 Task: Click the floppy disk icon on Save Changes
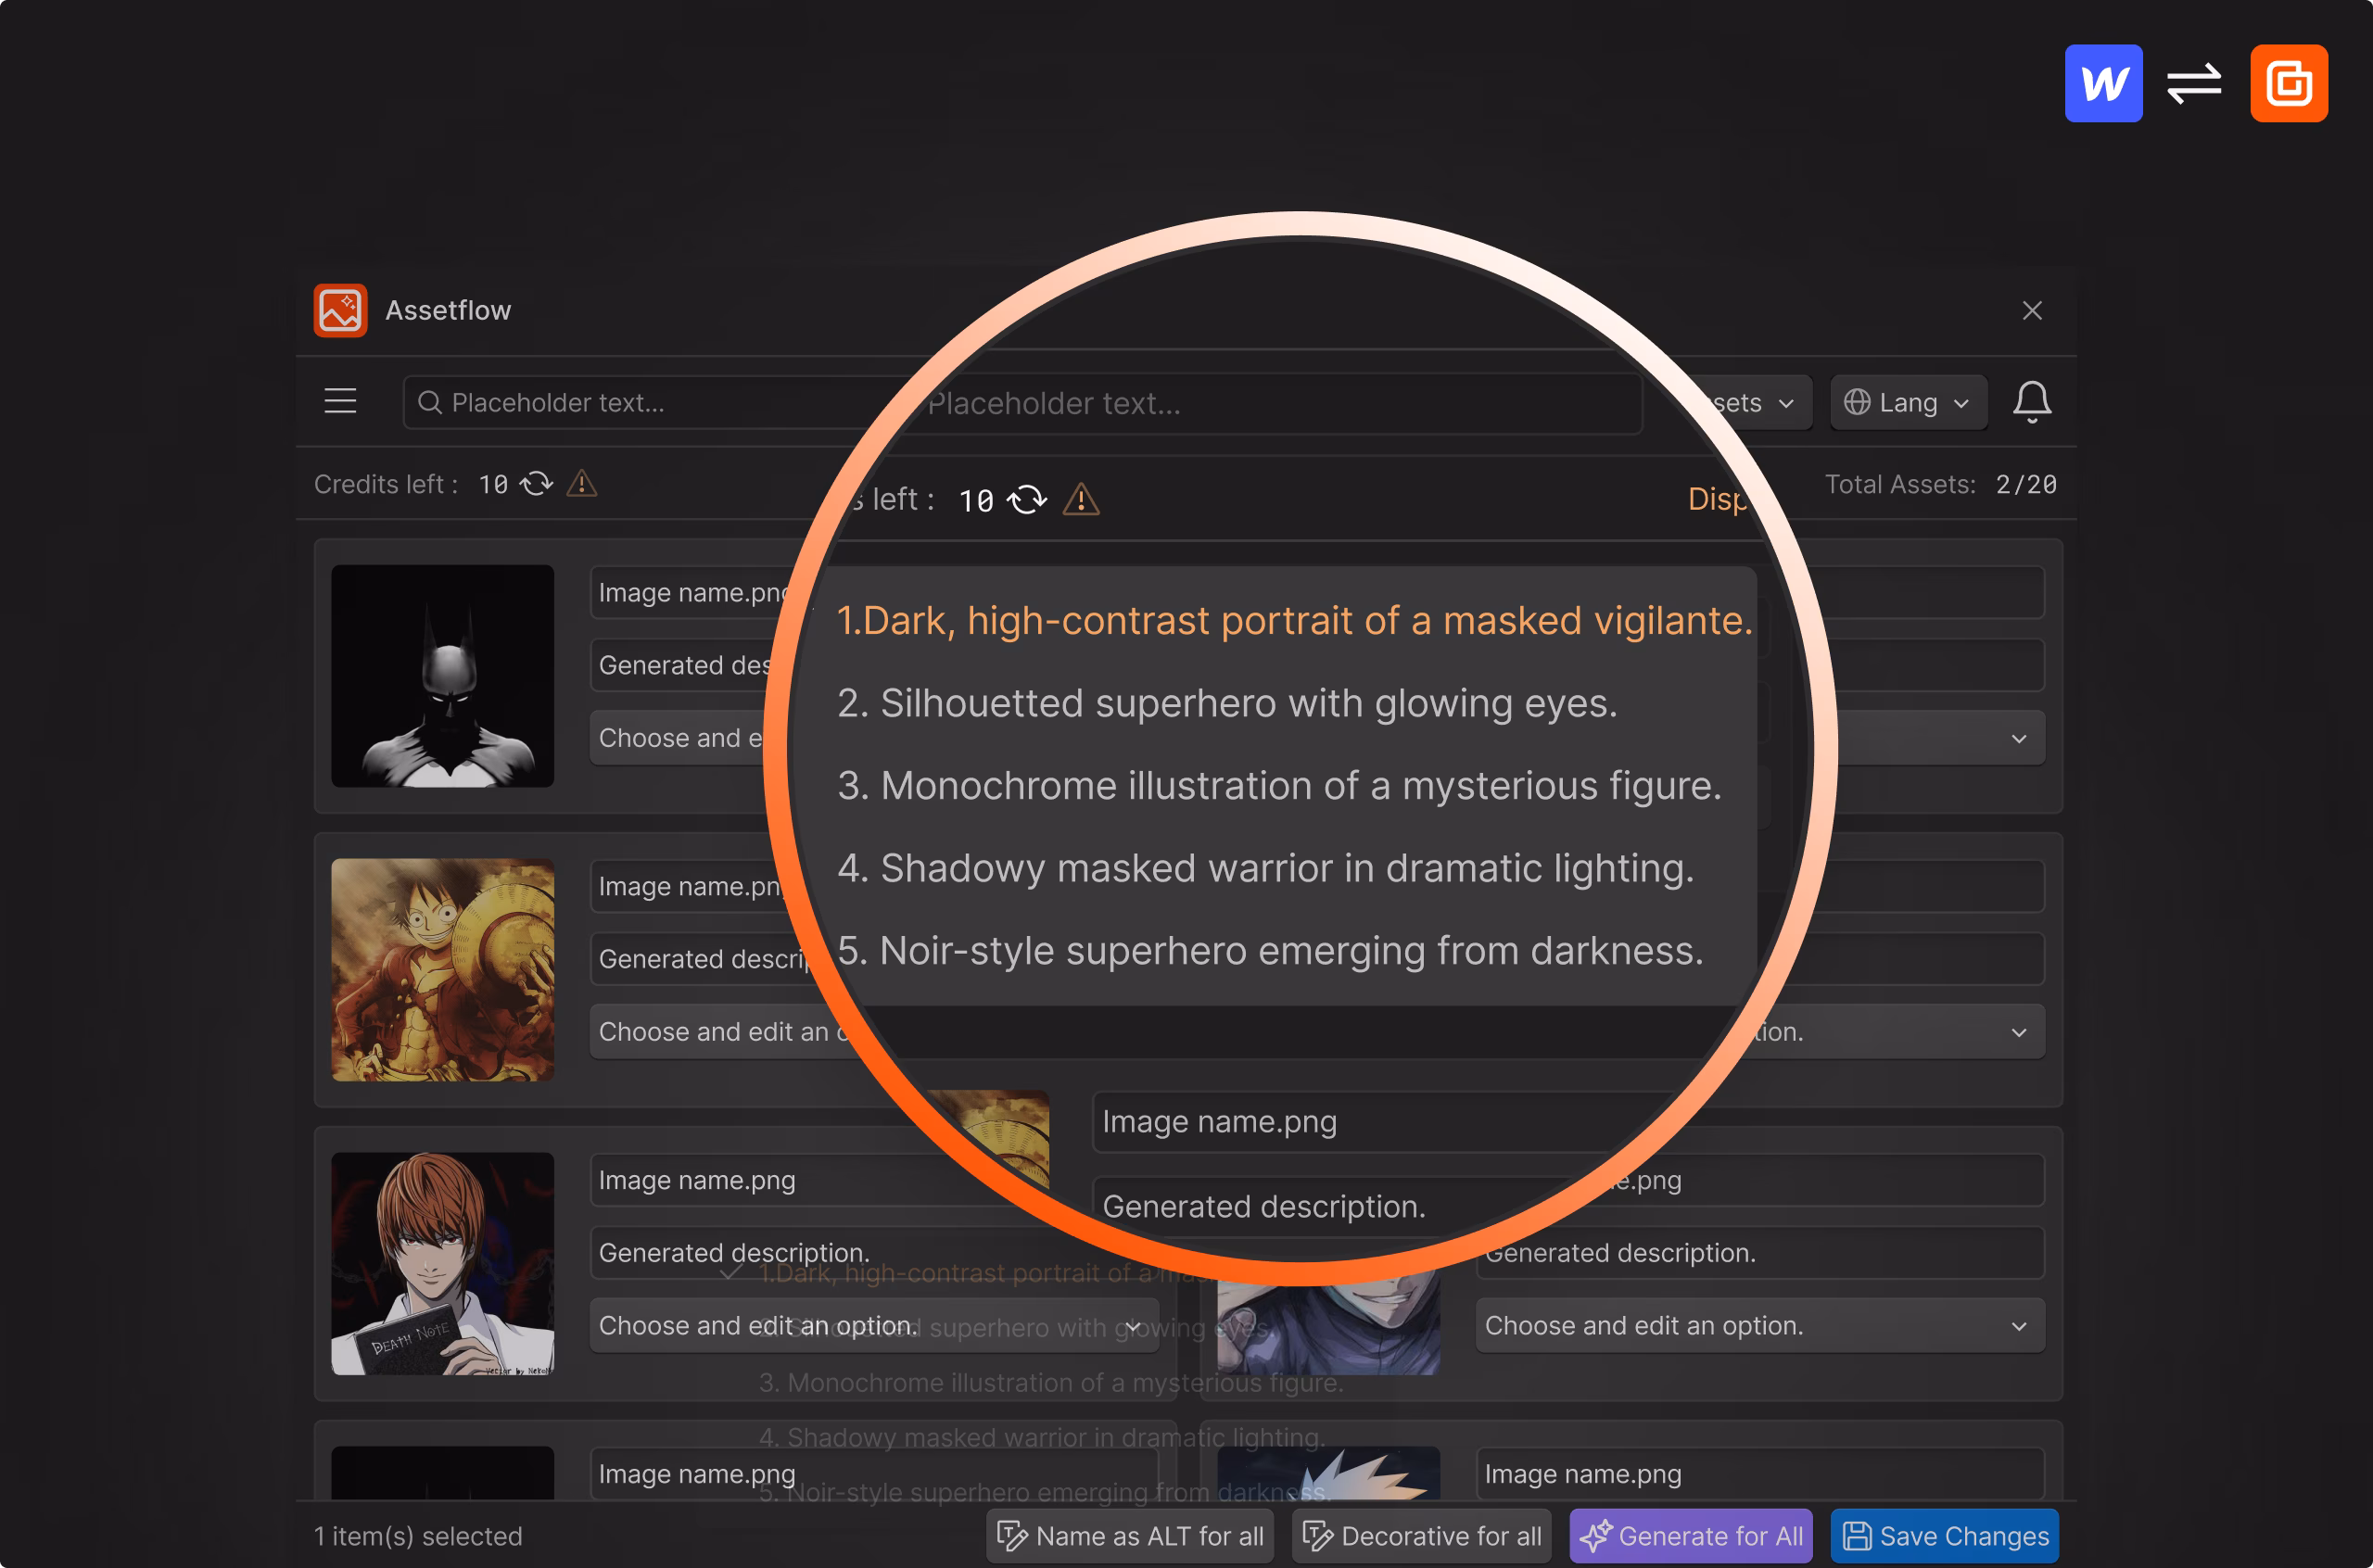pos(1857,1536)
